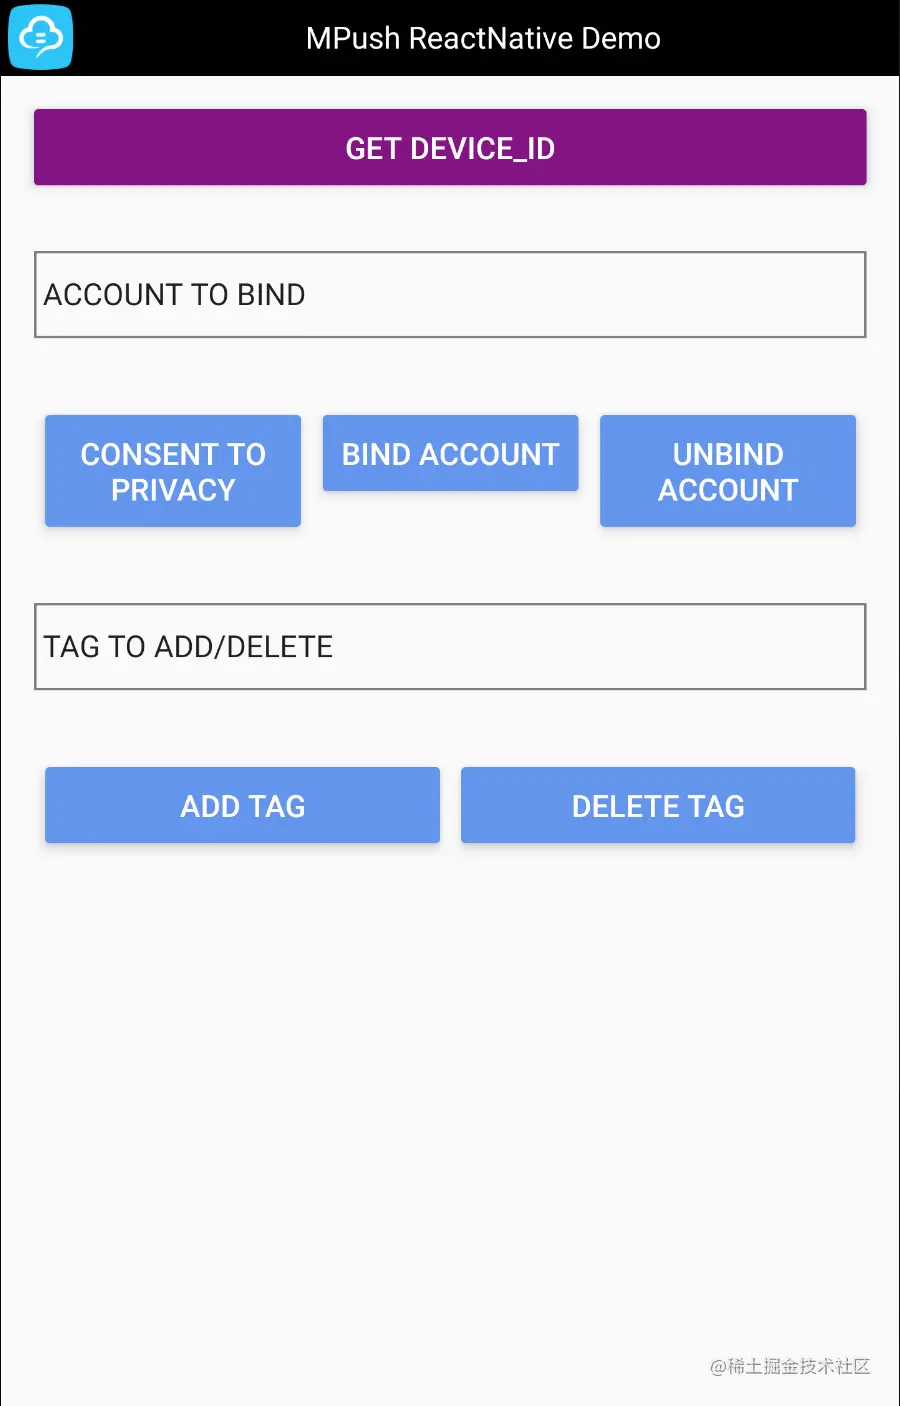Click the MPush cloud app icon
Image resolution: width=900 pixels, height=1406 pixels.
(x=41, y=38)
